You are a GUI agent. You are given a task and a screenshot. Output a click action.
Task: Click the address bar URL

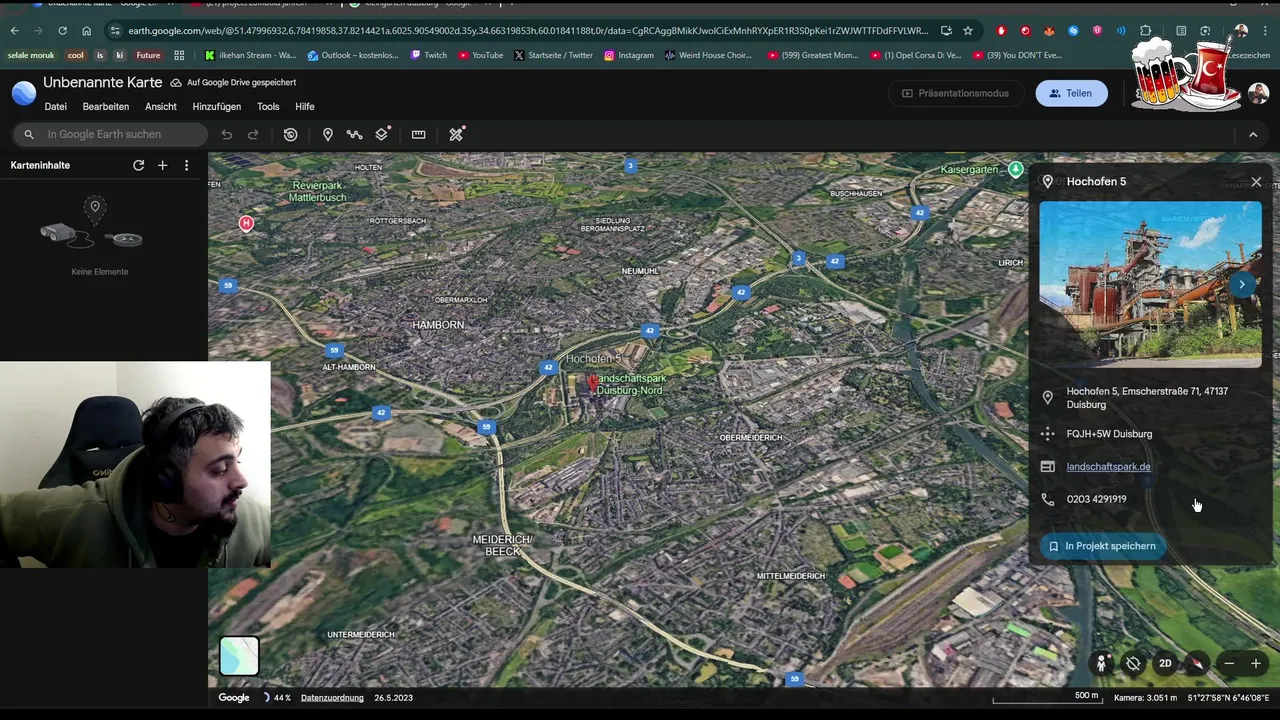coord(528,31)
